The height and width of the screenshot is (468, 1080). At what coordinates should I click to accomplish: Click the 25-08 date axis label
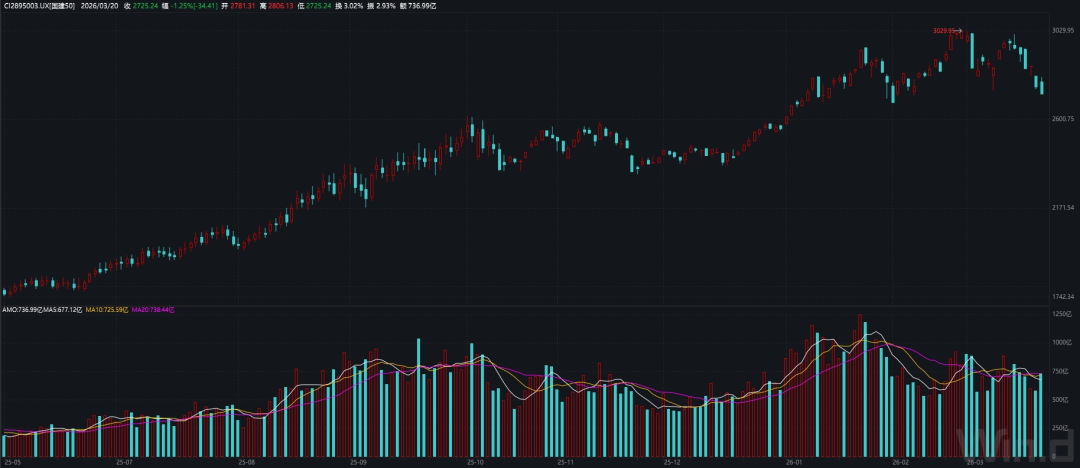click(x=245, y=462)
